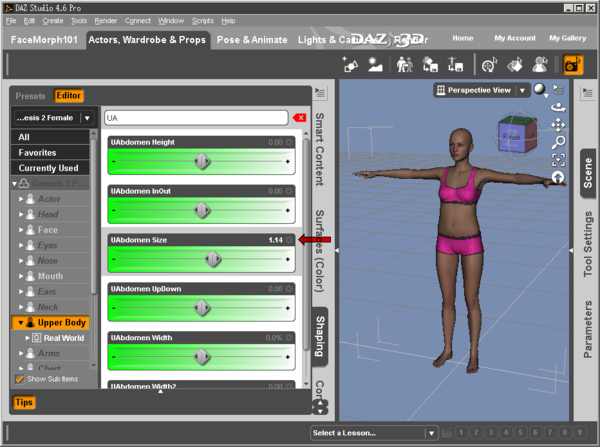Click the morph list vertical scrollbar
Image resolution: width=600 pixels, height=447 pixels.
click(306, 245)
